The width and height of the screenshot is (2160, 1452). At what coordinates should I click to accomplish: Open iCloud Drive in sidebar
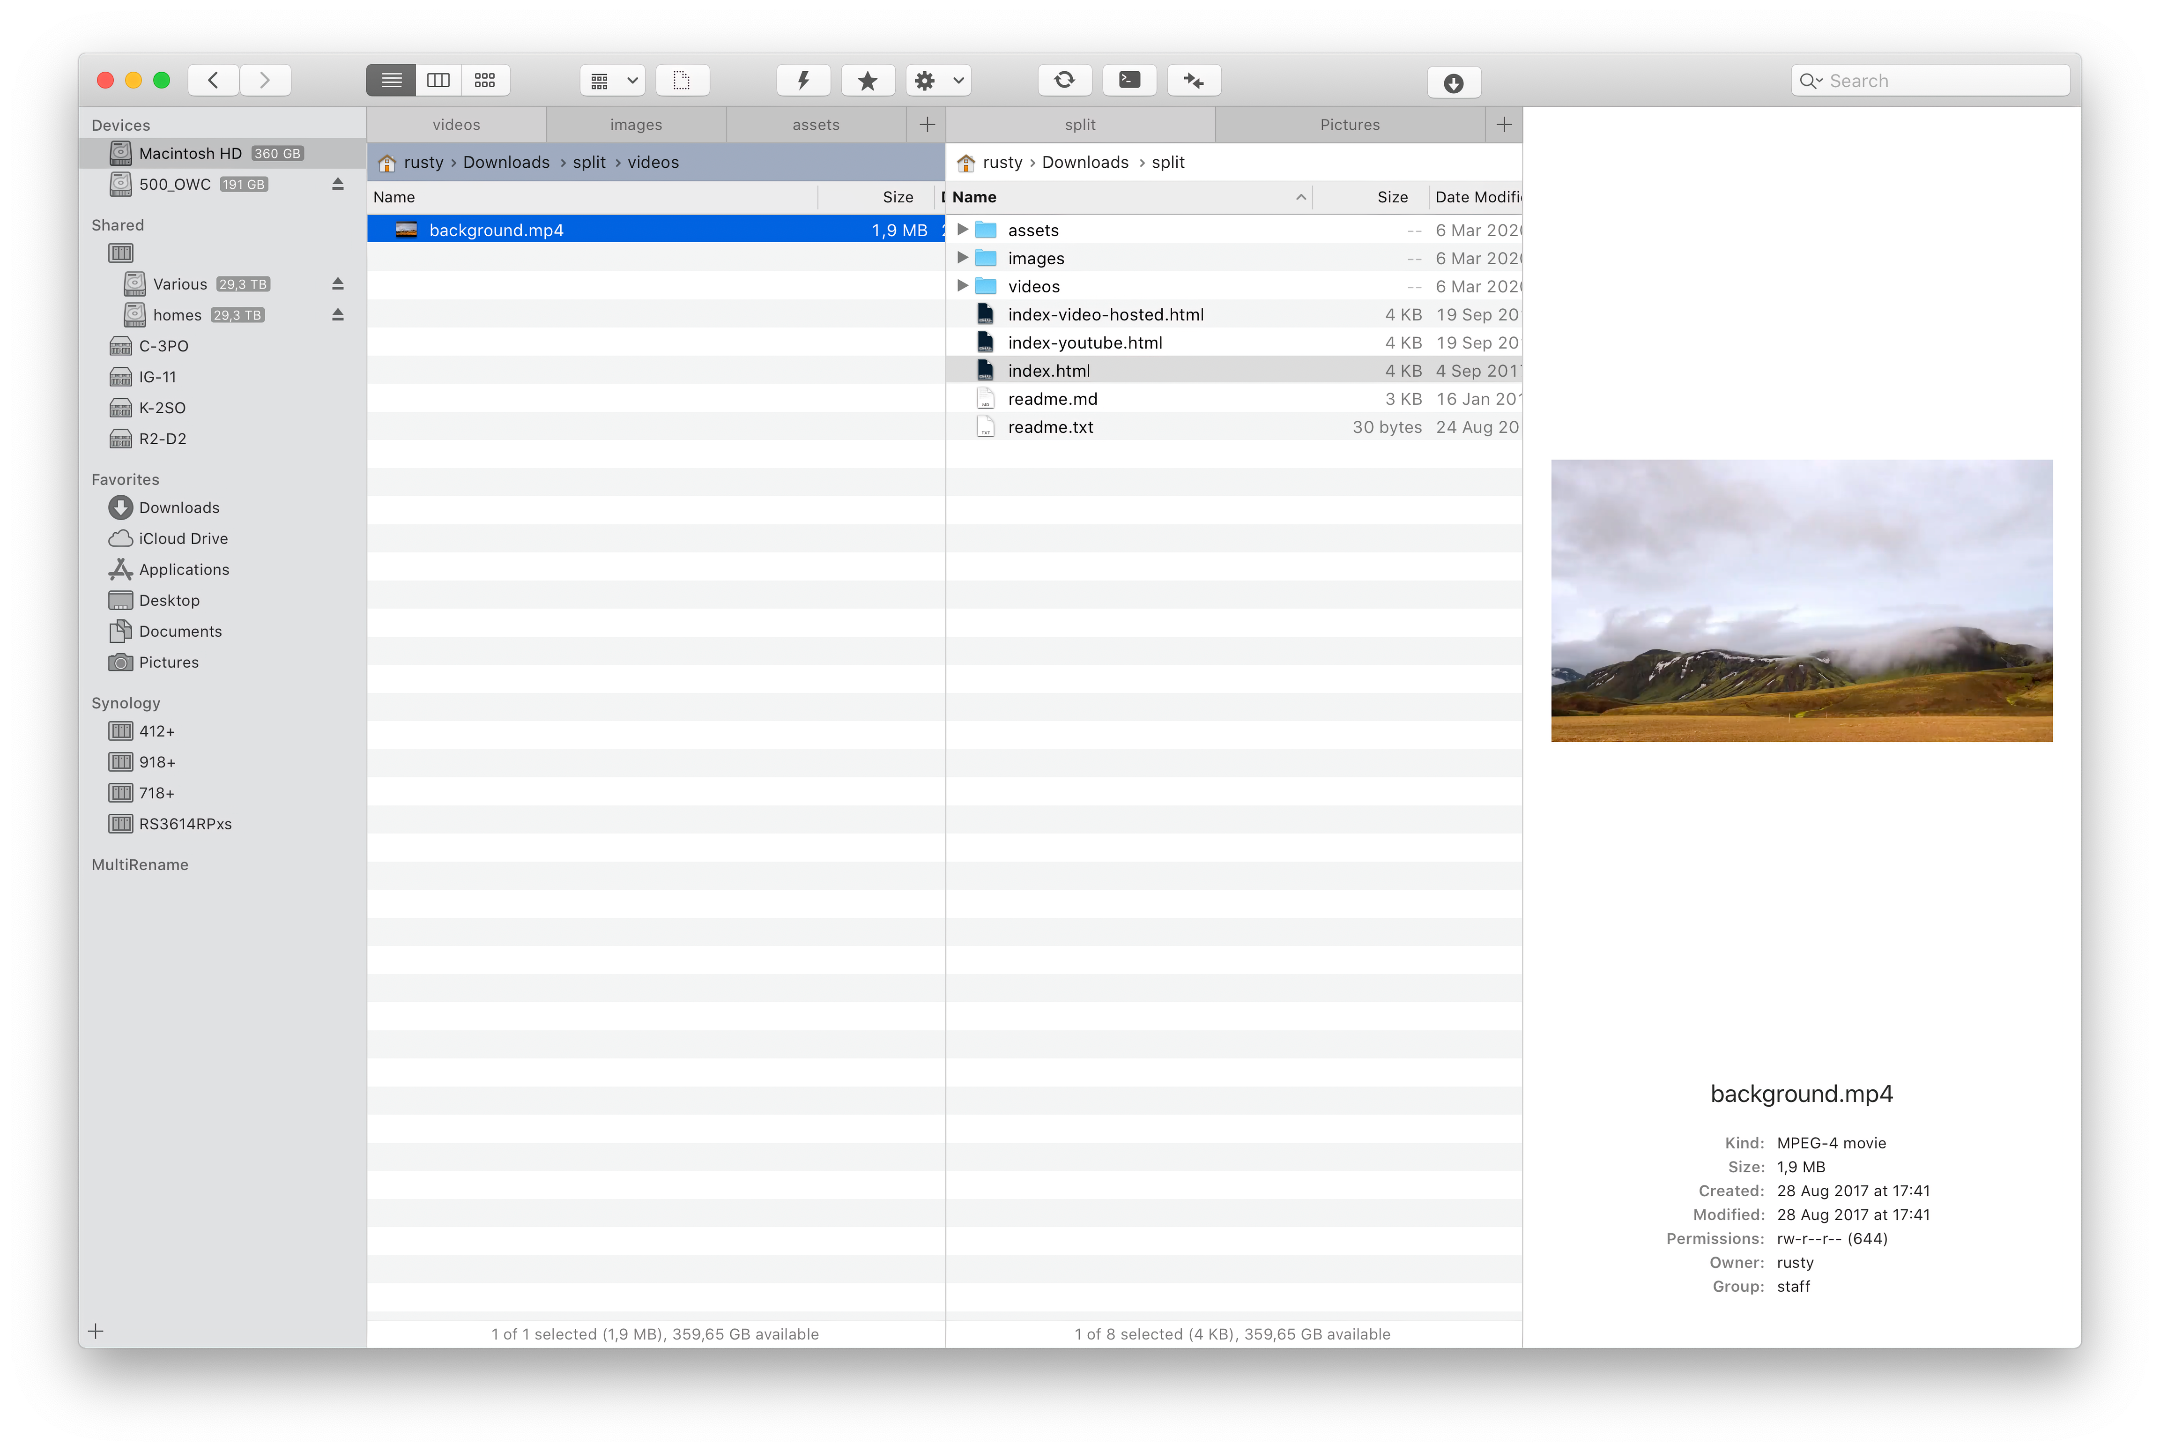[222, 539]
